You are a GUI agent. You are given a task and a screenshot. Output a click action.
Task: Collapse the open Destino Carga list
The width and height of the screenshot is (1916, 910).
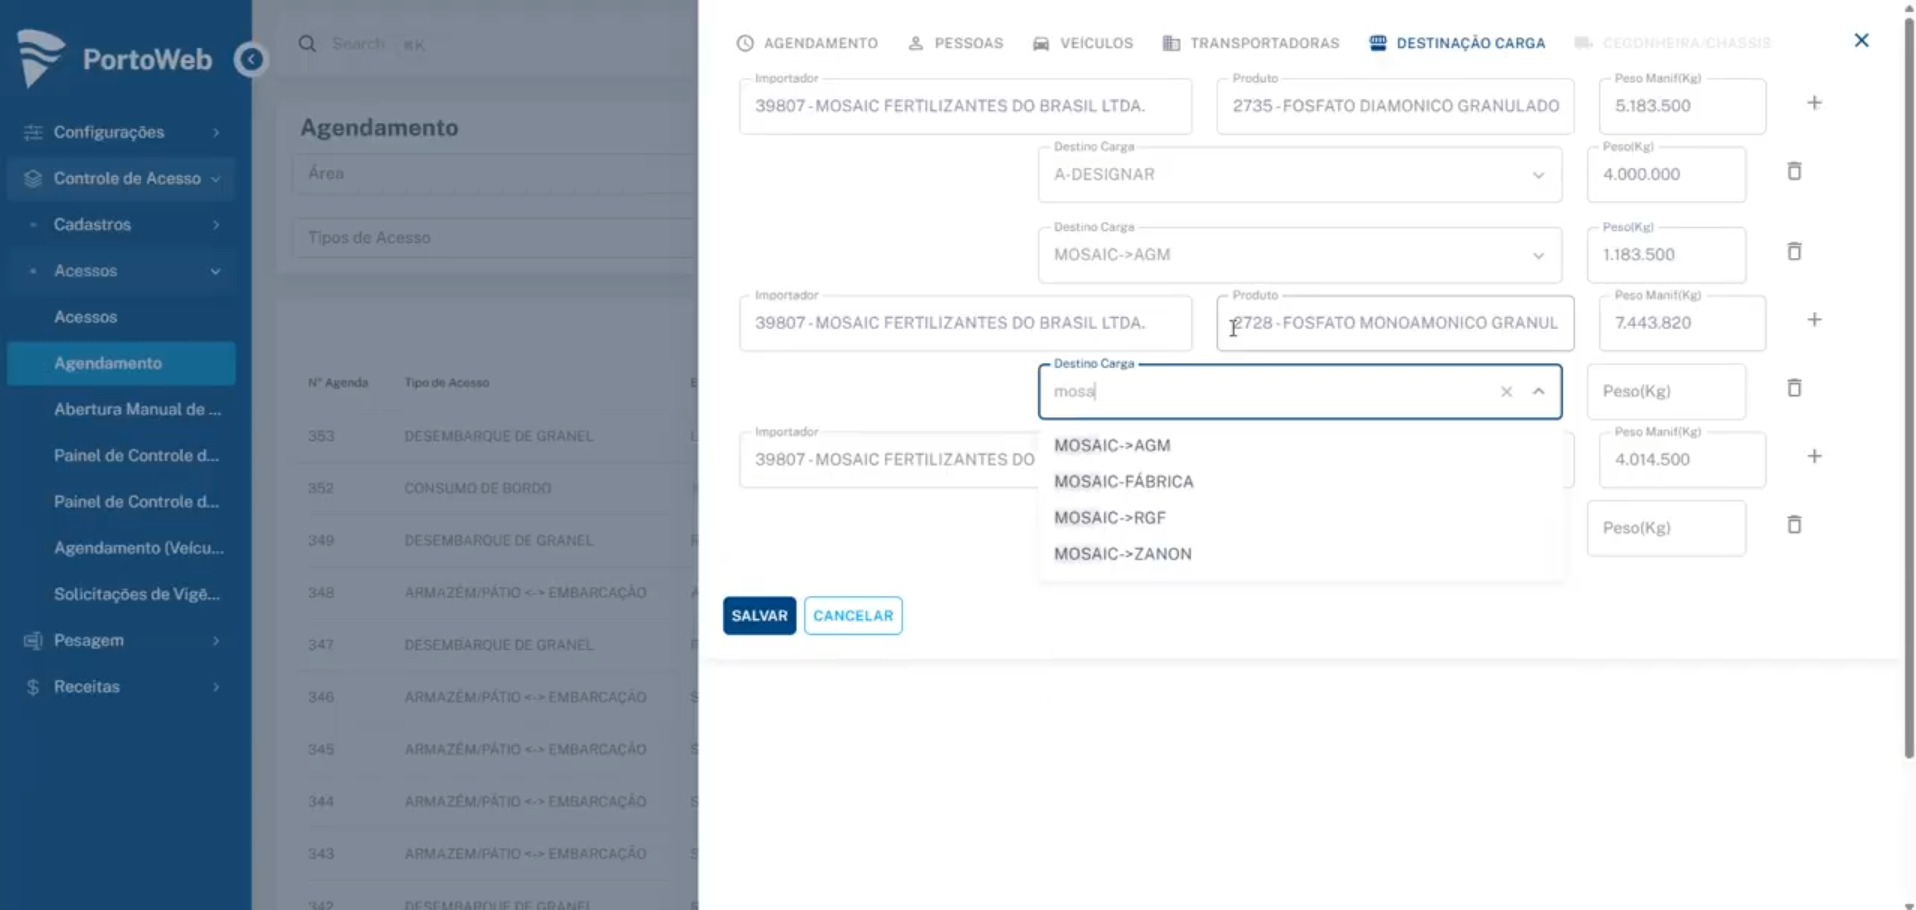(1538, 392)
